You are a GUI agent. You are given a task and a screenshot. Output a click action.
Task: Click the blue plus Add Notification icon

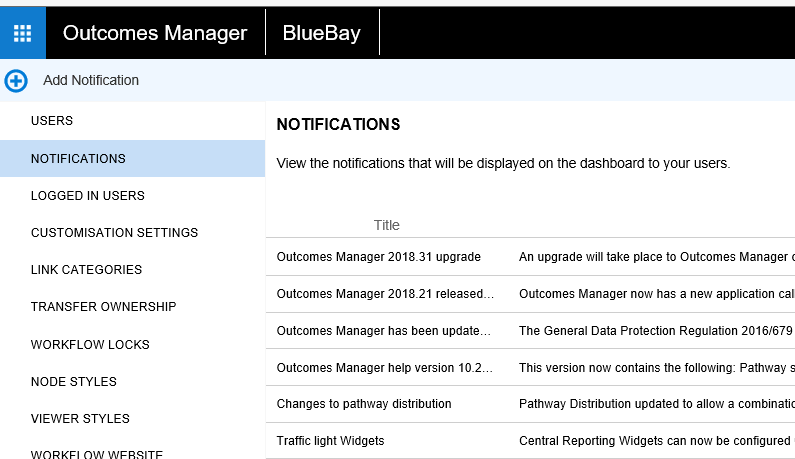coord(16,80)
